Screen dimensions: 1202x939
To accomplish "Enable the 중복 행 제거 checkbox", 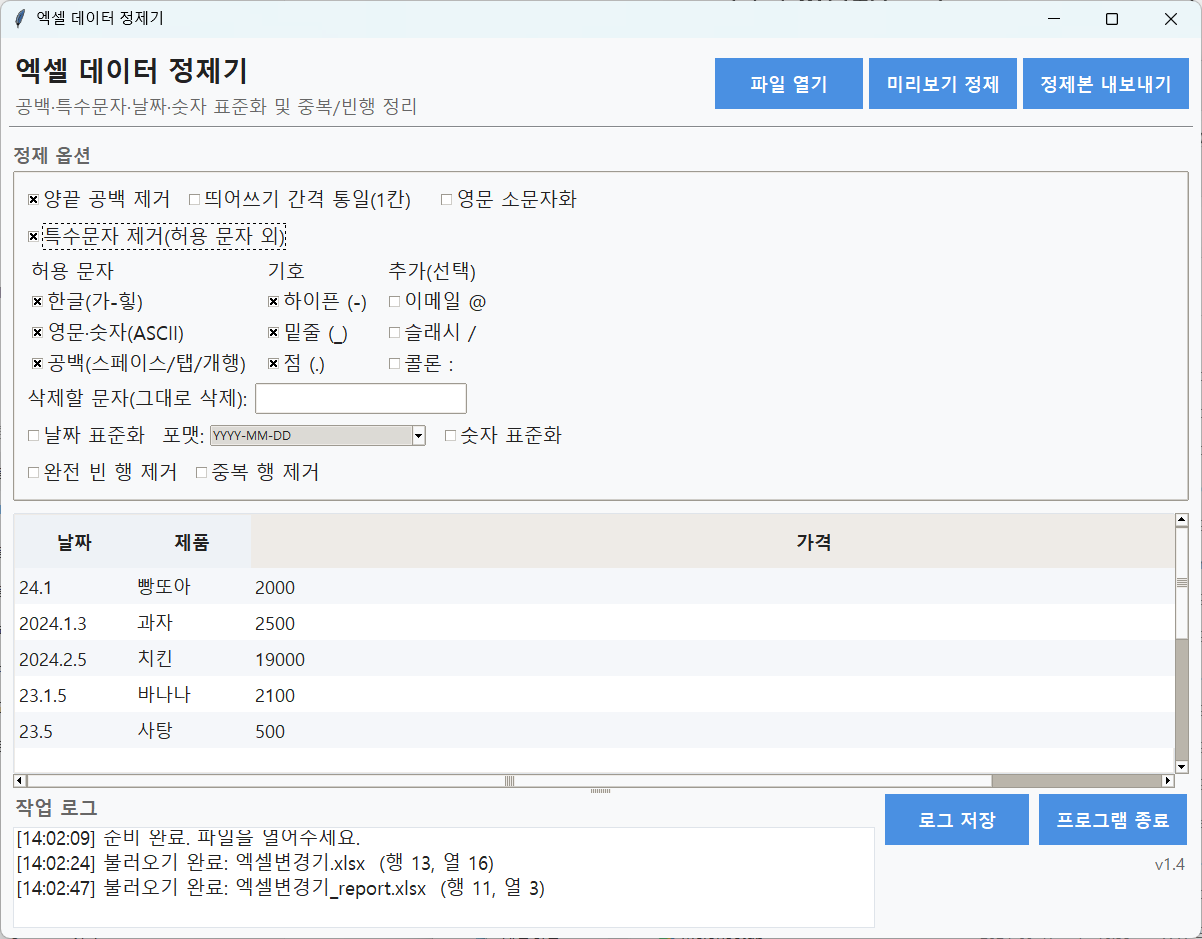I will 201,472.
